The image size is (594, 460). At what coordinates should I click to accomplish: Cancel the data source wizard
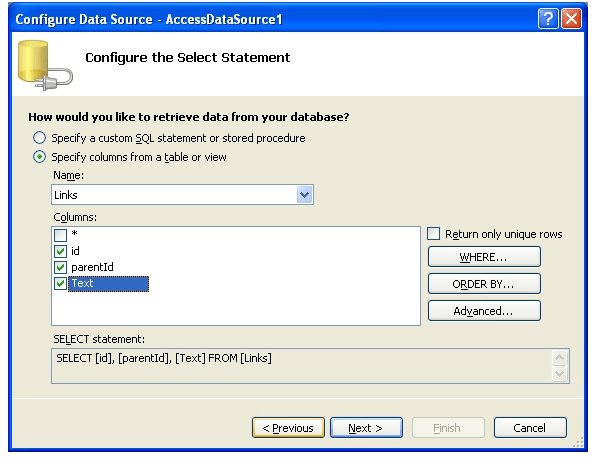tap(530, 428)
